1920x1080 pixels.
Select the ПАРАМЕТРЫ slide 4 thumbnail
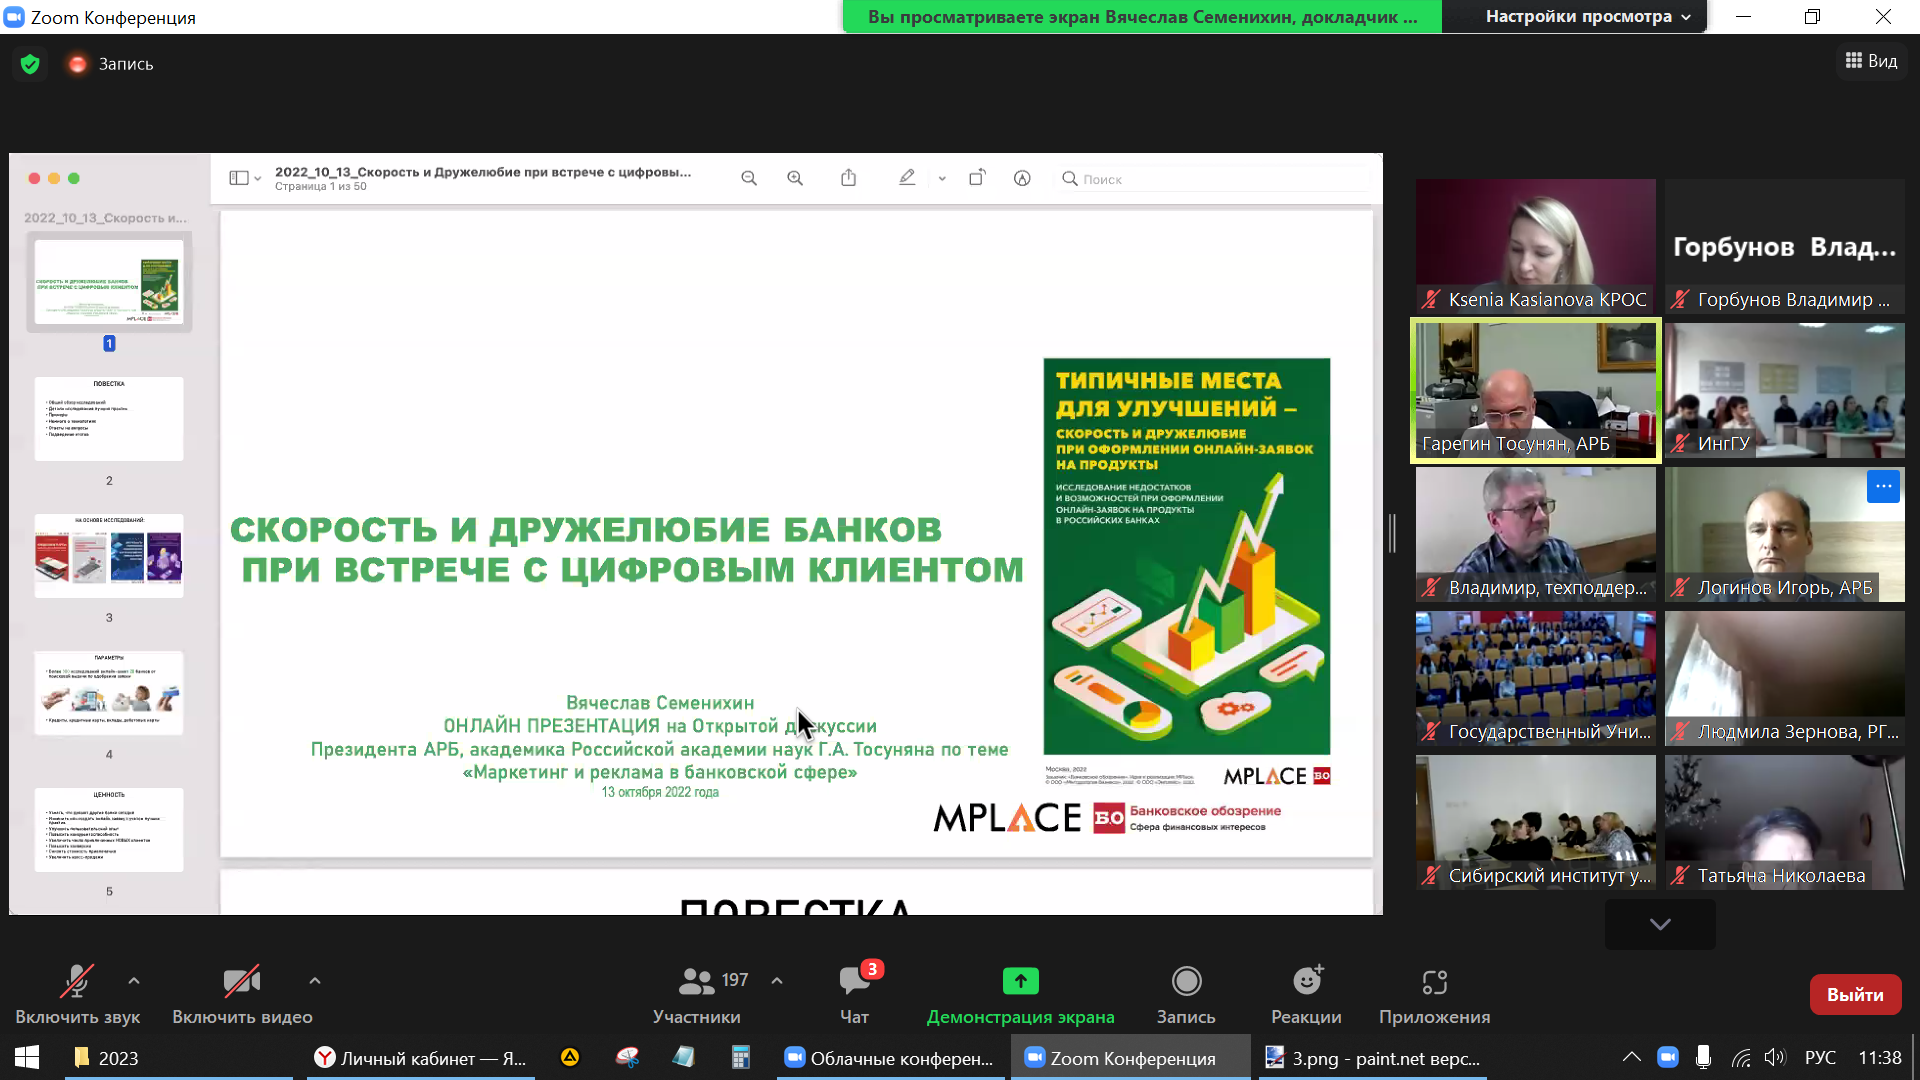point(109,693)
